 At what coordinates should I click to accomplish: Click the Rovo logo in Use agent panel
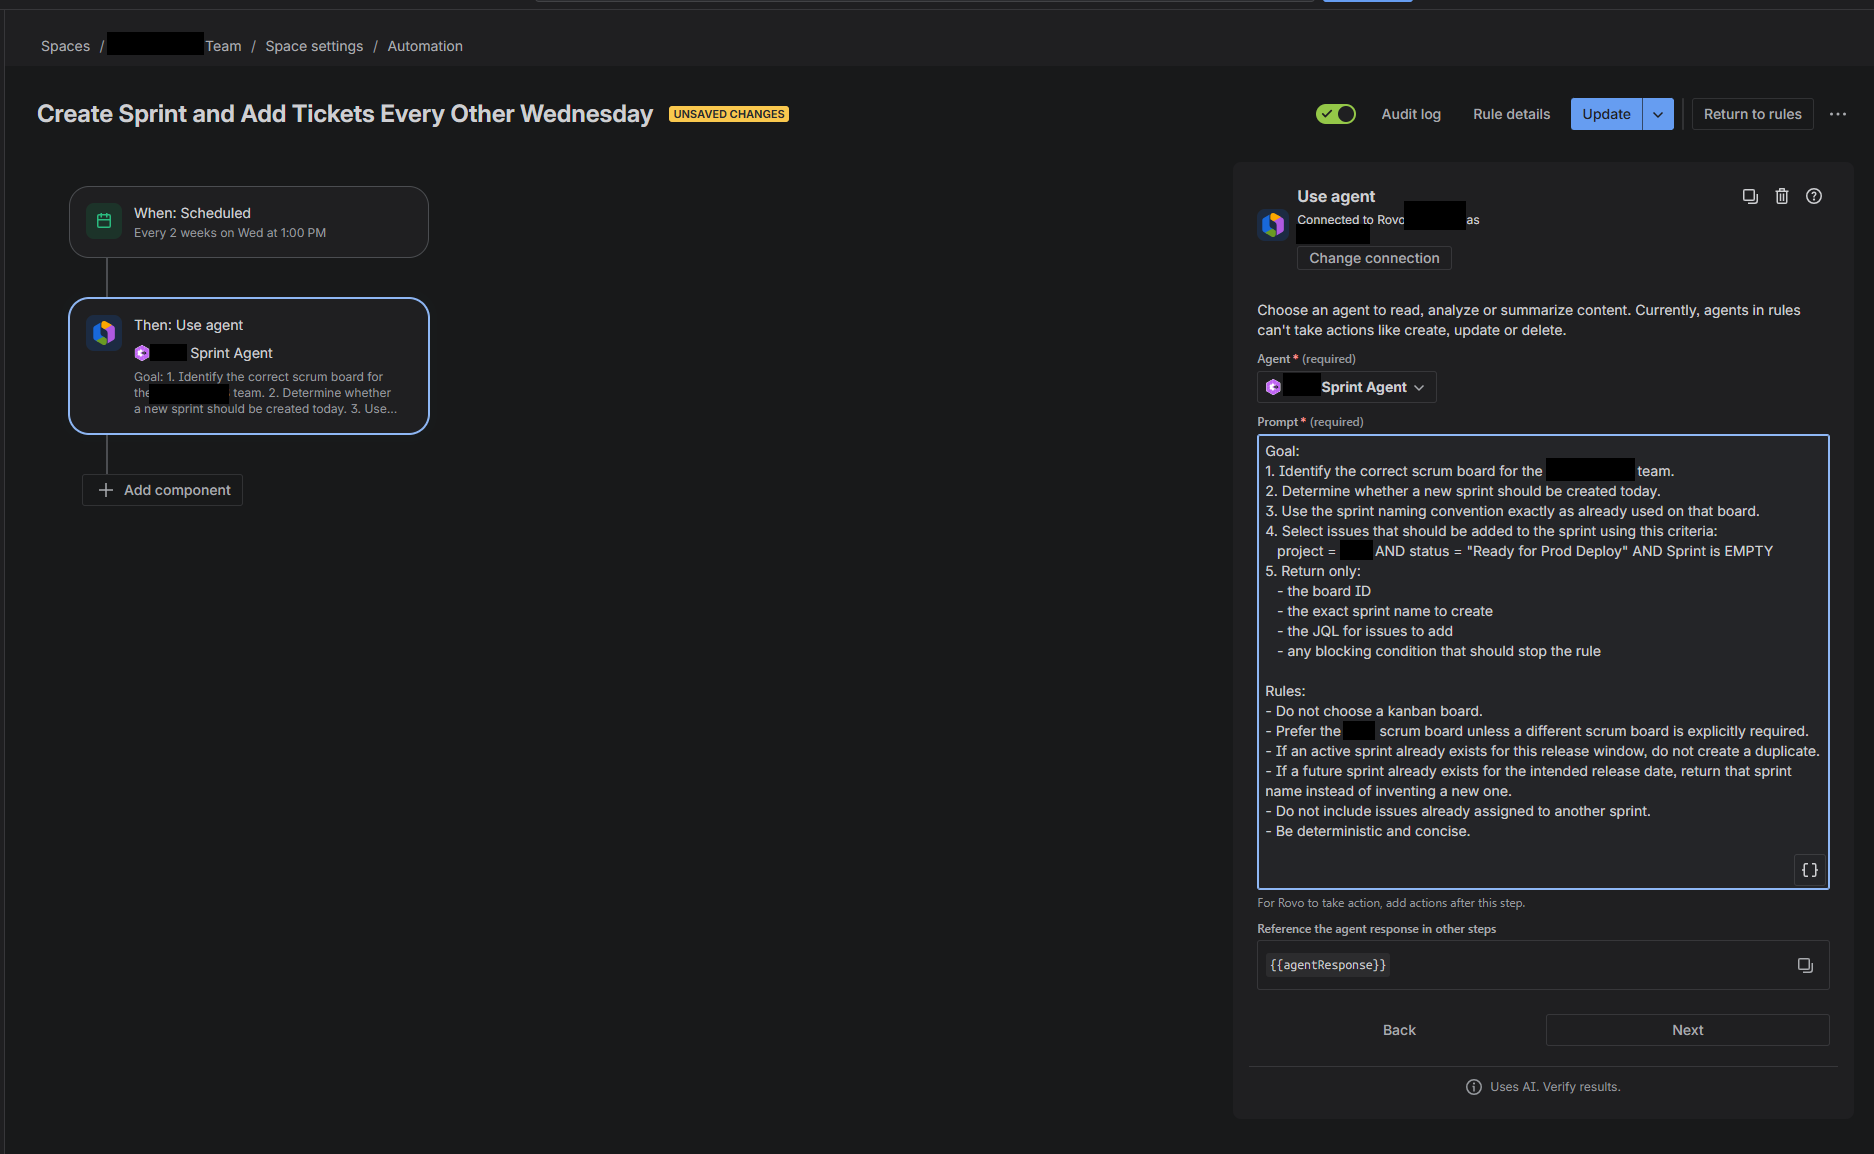point(1273,225)
